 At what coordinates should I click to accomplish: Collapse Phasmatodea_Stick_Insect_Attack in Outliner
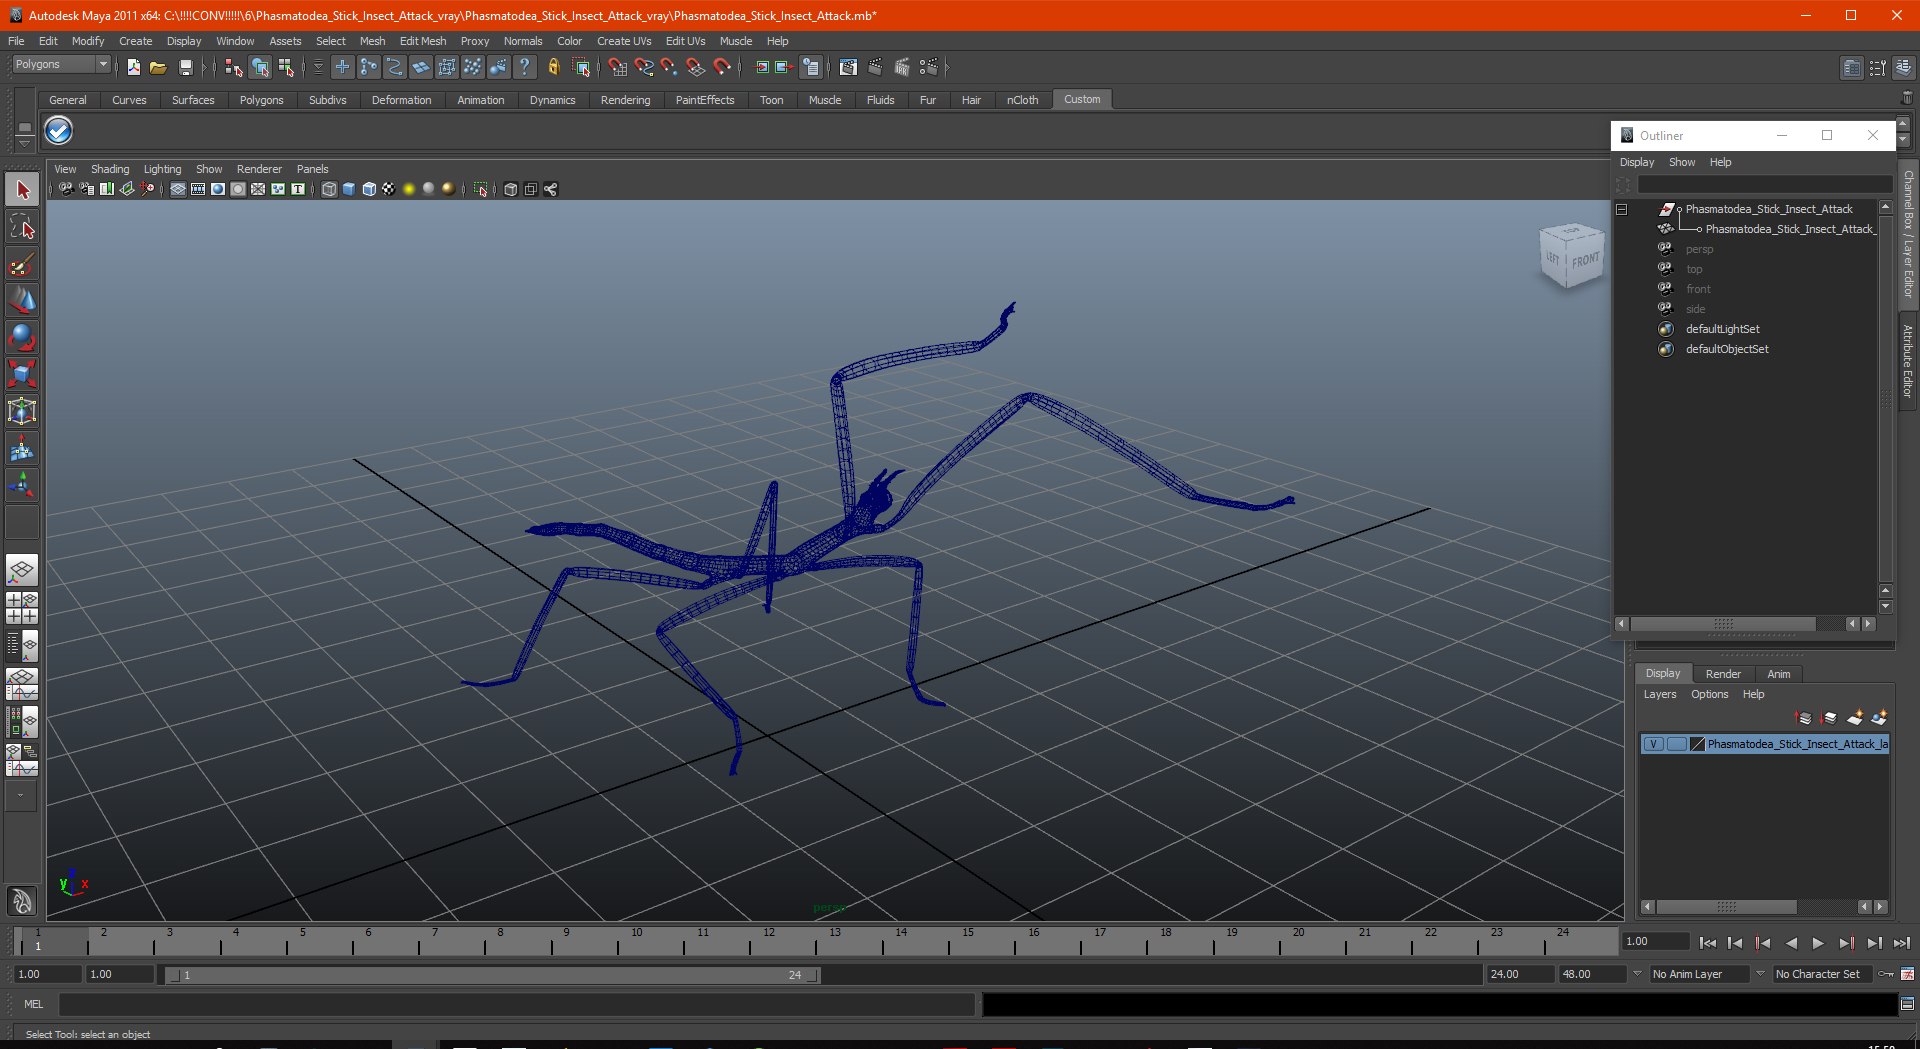pyautogui.click(x=1622, y=209)
